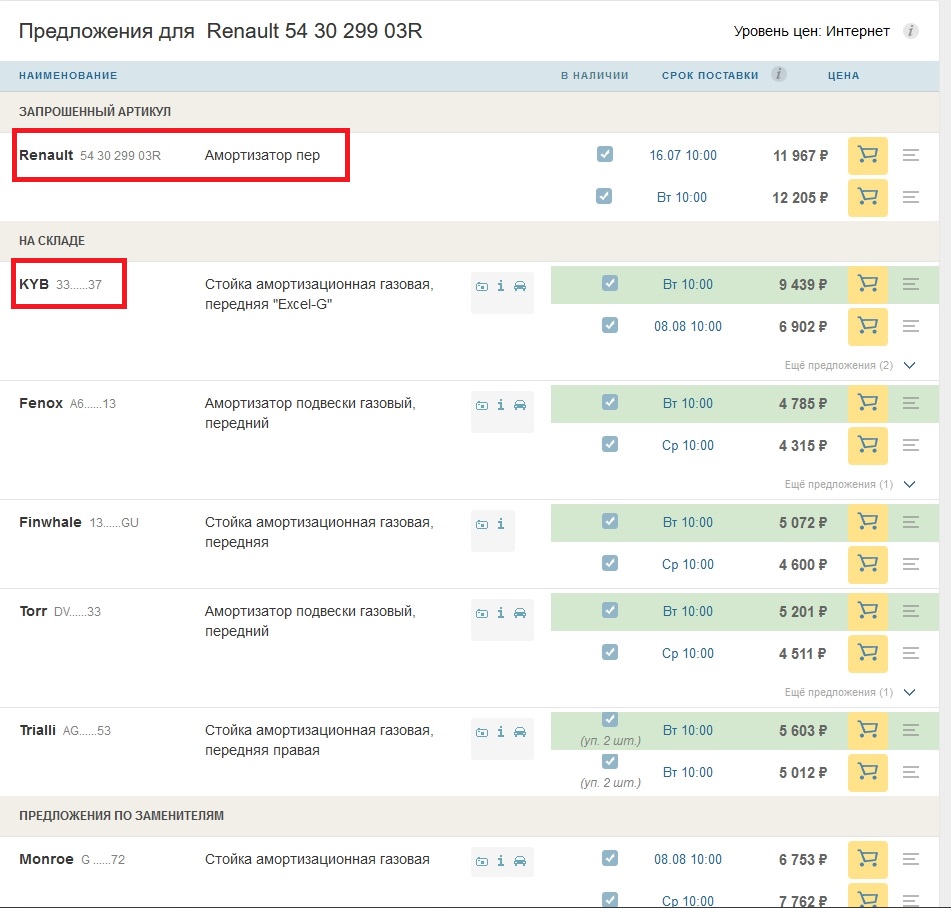Add Finwhale 5 072 ₽ offer to cart

pos(867,522)
